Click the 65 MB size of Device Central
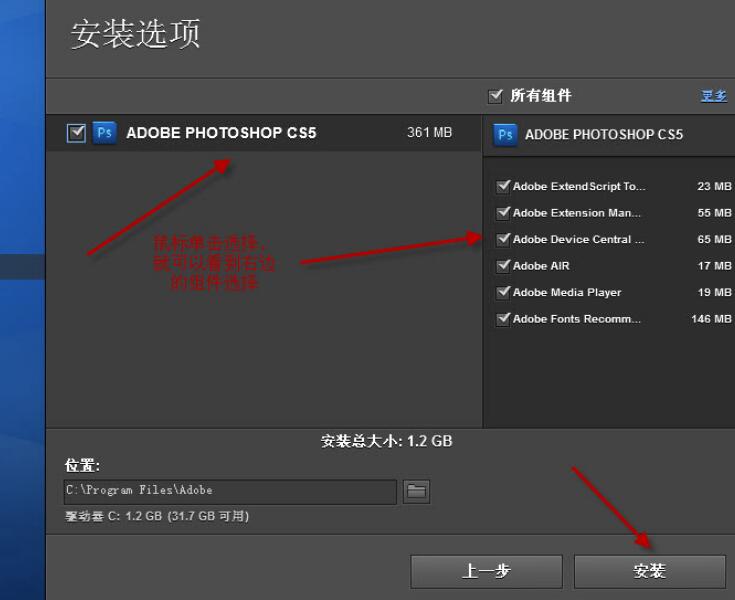This screenshot has width=735, height=600. click(x=714, y=240)
